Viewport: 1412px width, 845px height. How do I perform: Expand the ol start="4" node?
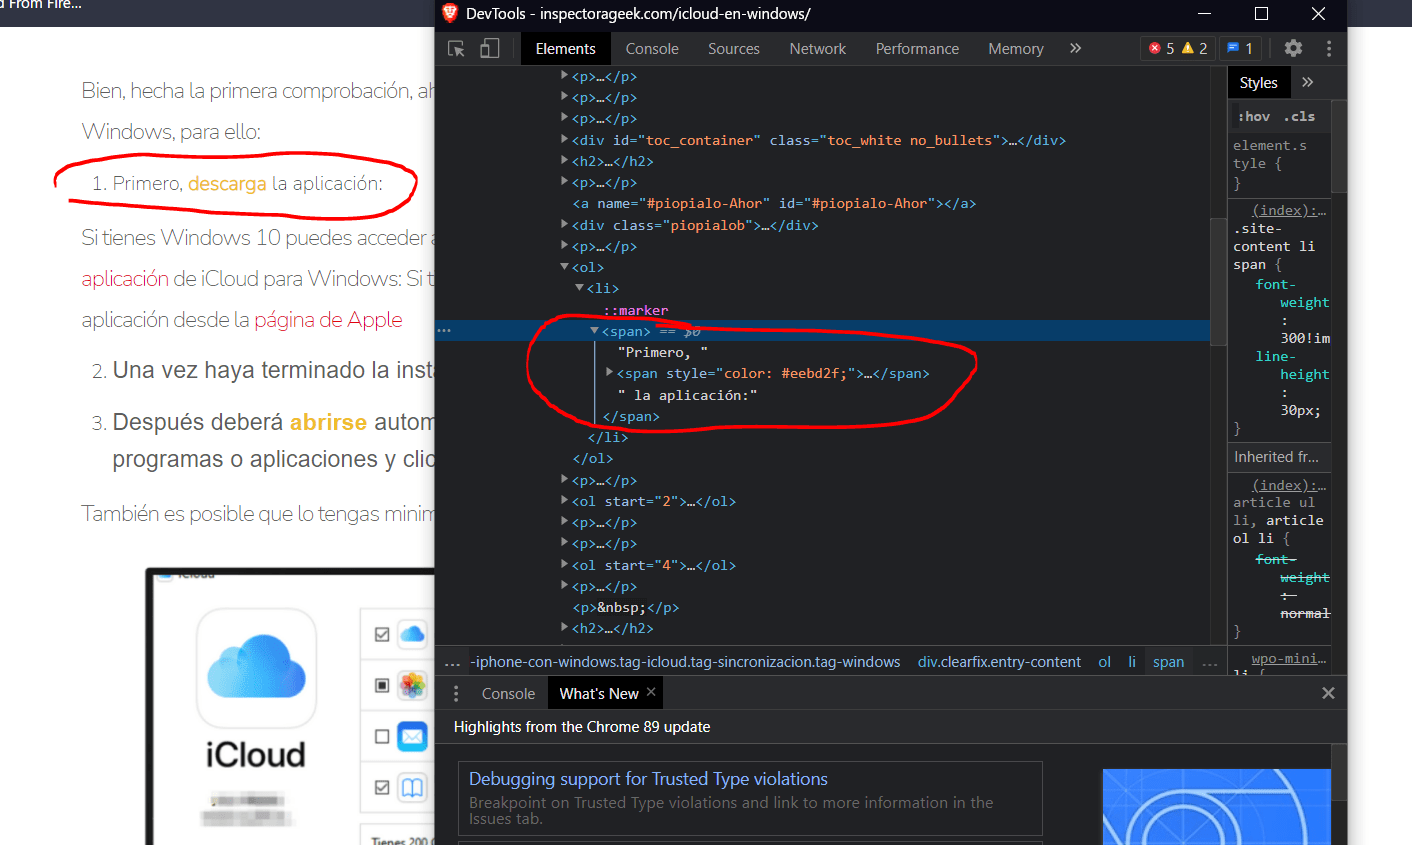click(x=565, y=565)
